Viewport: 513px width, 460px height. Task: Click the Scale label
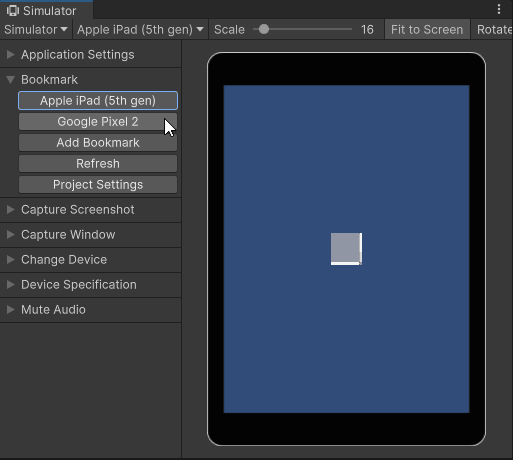coord(229,30)
